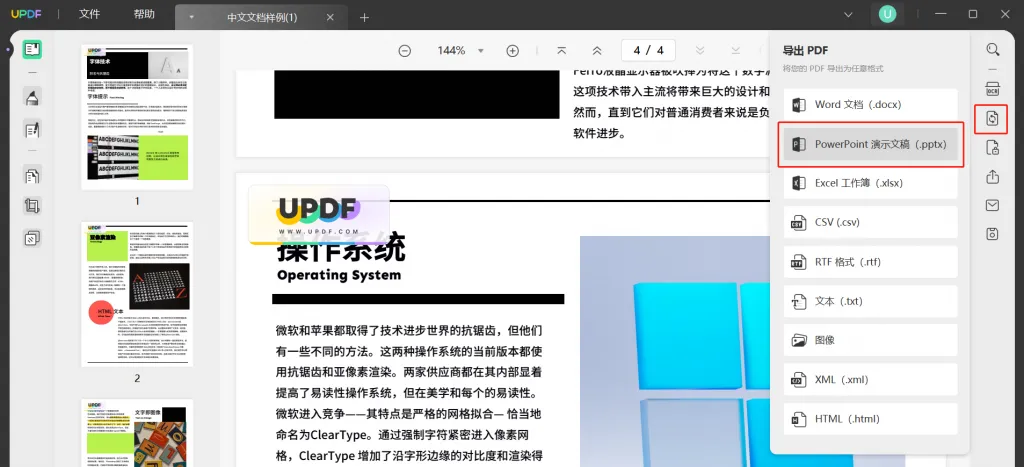Go to next page arrow
This screenshot has width=1024, height=467.
[x=700, y=50]
